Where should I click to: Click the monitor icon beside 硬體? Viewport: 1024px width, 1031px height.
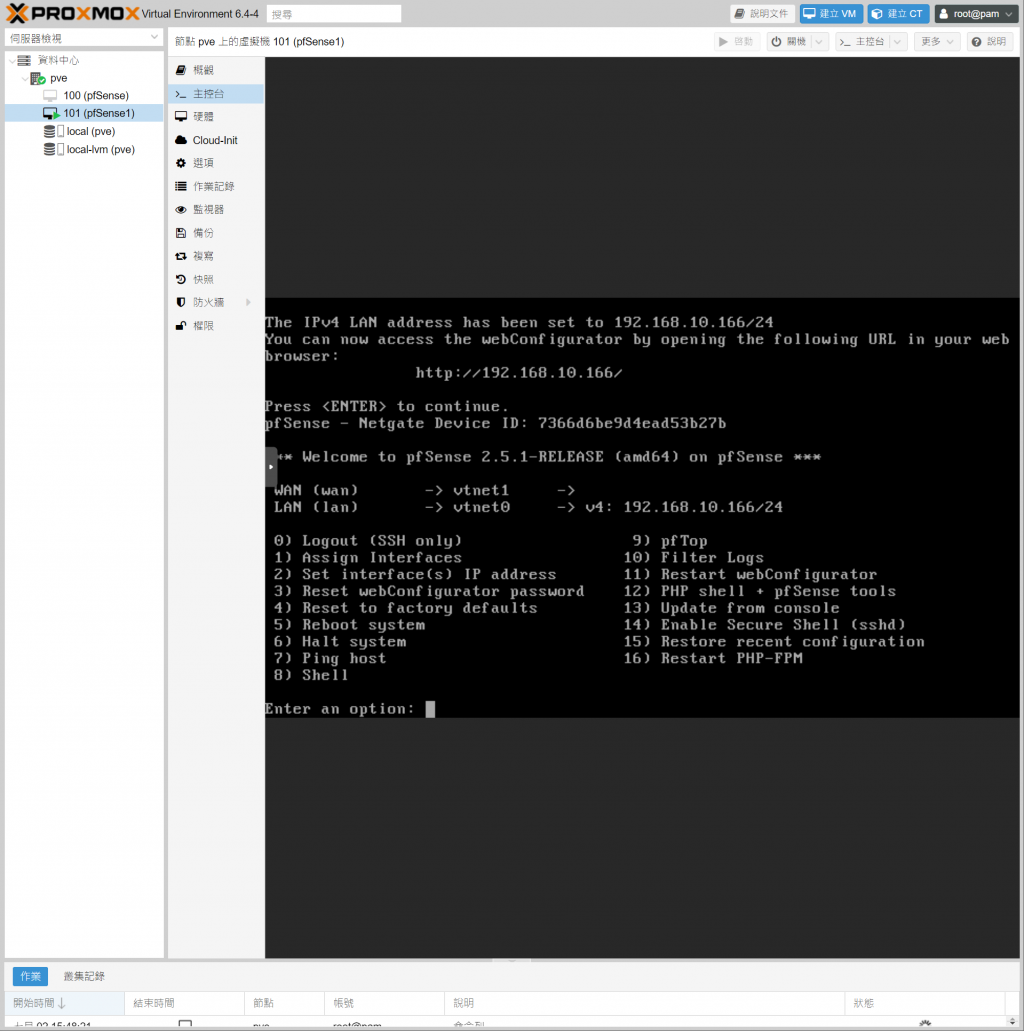[x=181, y=117]
